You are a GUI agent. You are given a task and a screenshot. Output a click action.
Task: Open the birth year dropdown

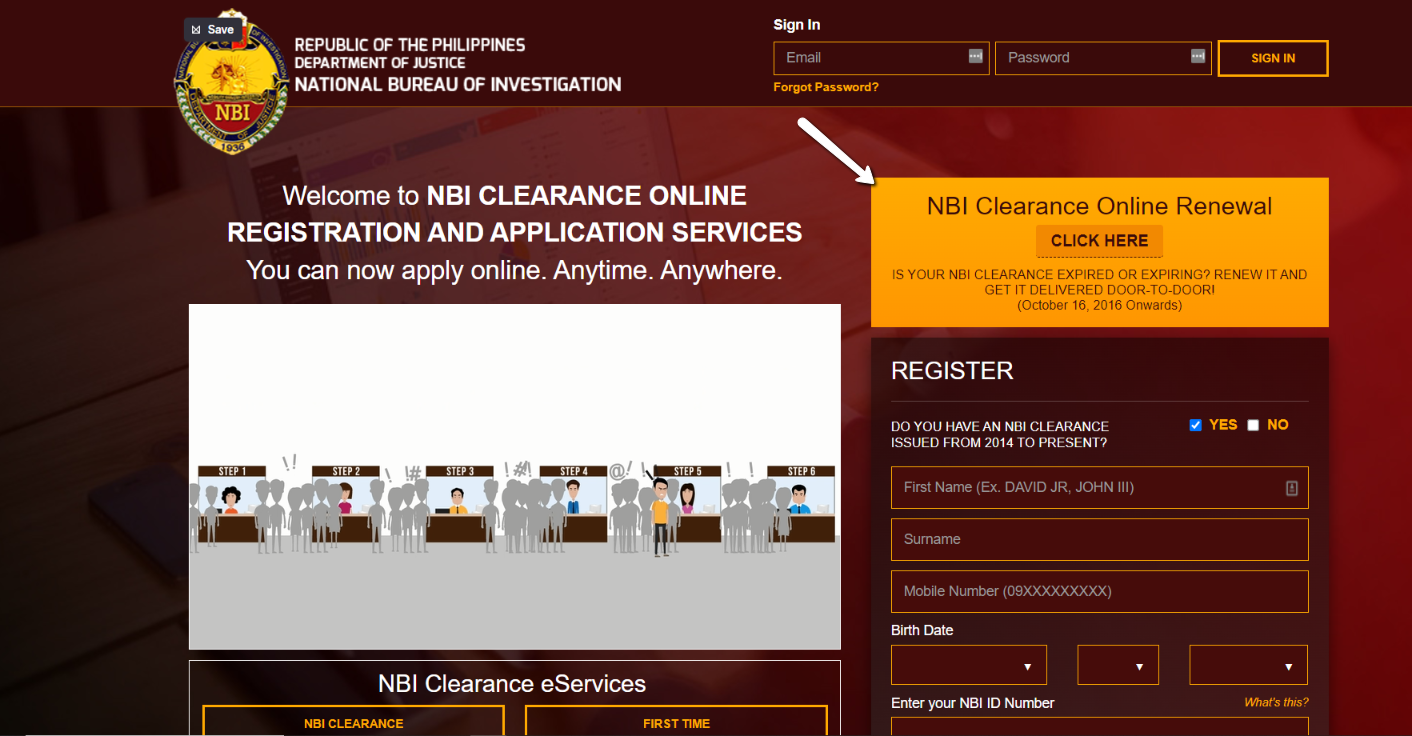[x=1247, y=664]
